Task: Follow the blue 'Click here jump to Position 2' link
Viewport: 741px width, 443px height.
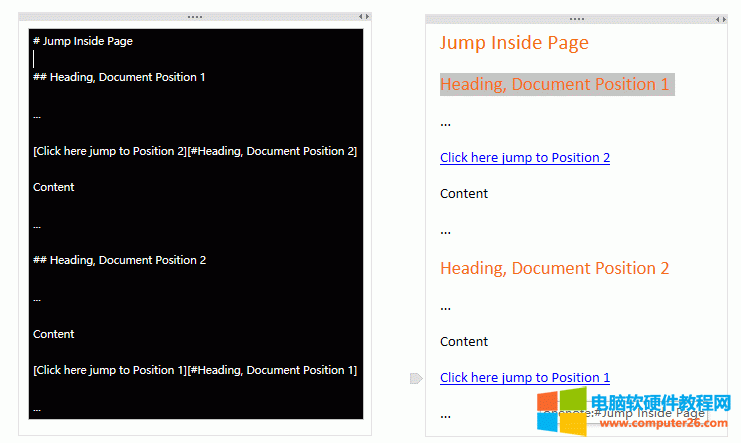Action: coord(525,157)
